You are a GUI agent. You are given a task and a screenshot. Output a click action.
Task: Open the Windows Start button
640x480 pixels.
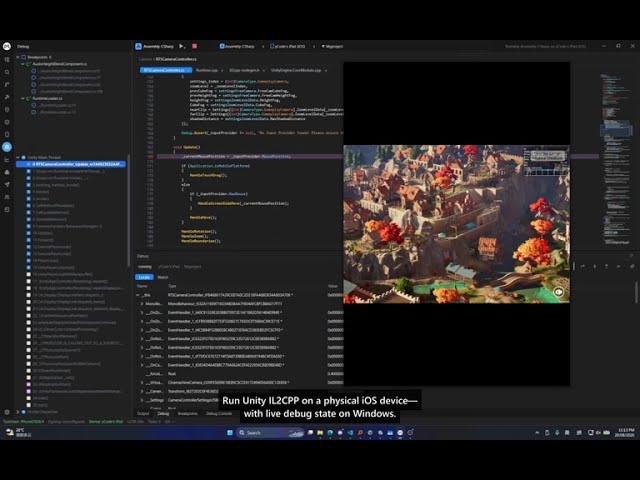[x=230, y=433]
